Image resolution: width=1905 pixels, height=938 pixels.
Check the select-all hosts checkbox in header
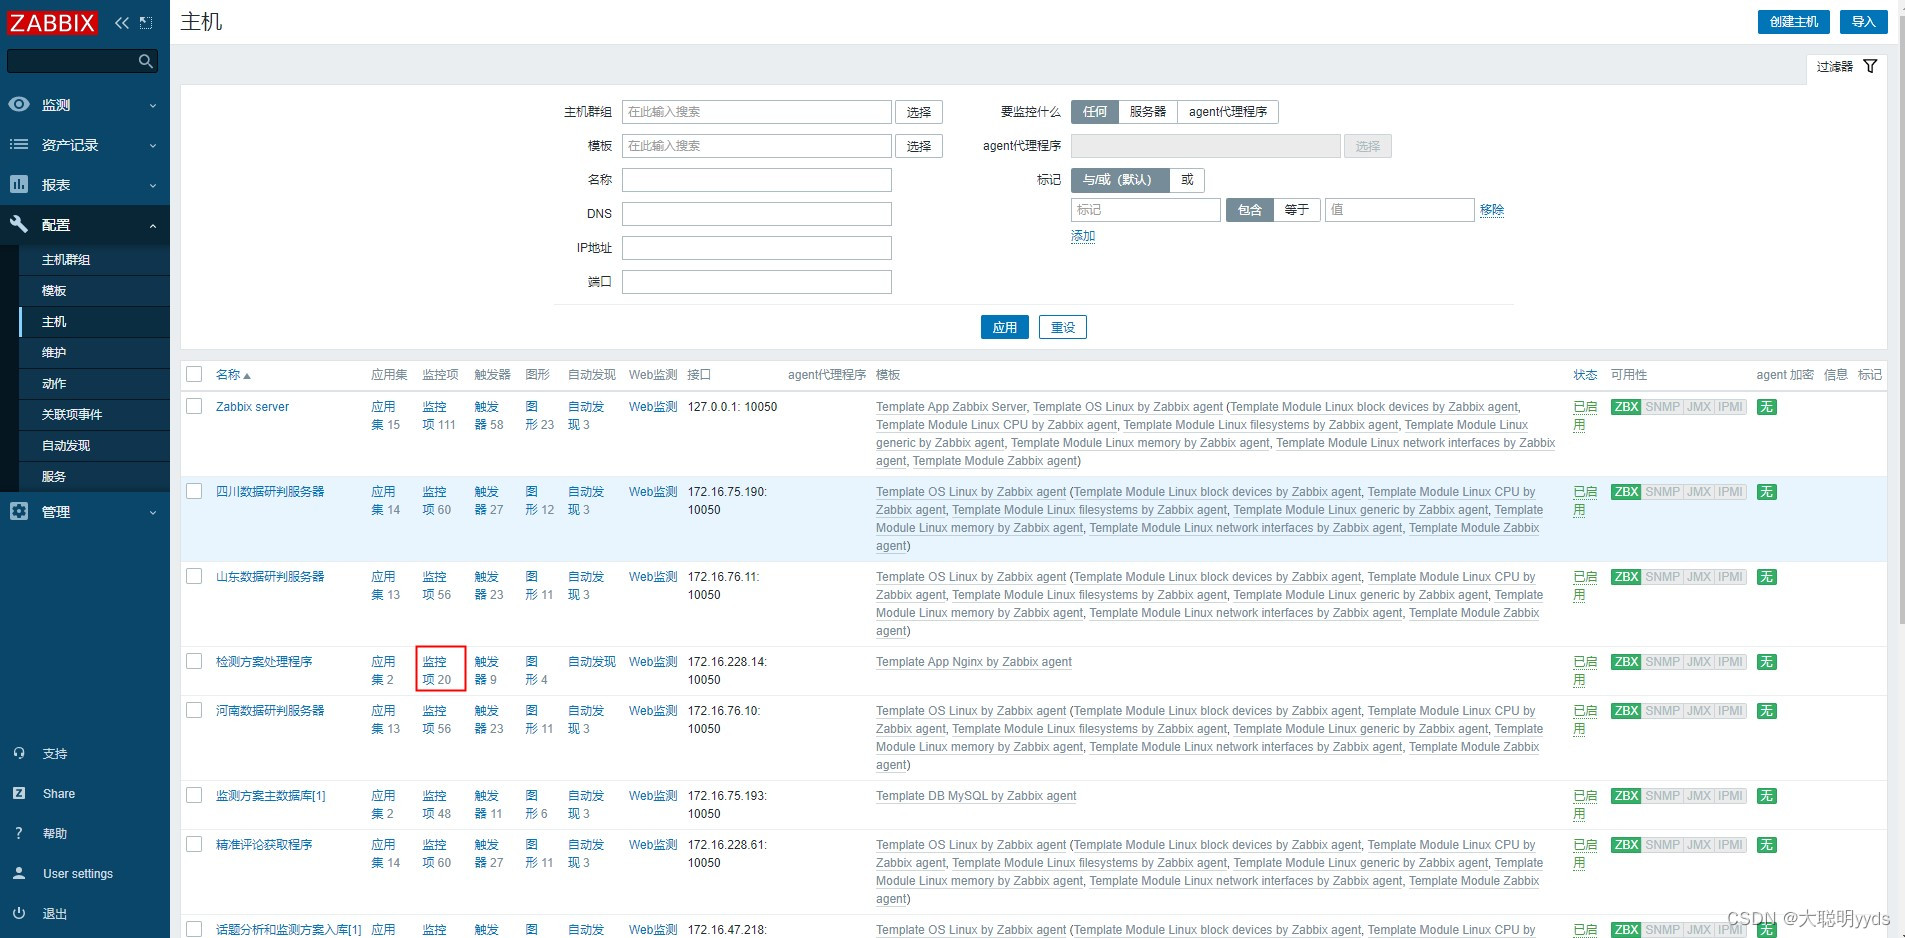[x=194, y=374]
